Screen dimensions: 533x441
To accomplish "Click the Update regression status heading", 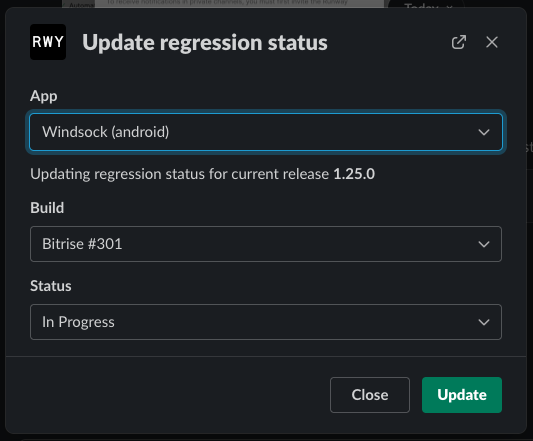I will tap(205, 43).
